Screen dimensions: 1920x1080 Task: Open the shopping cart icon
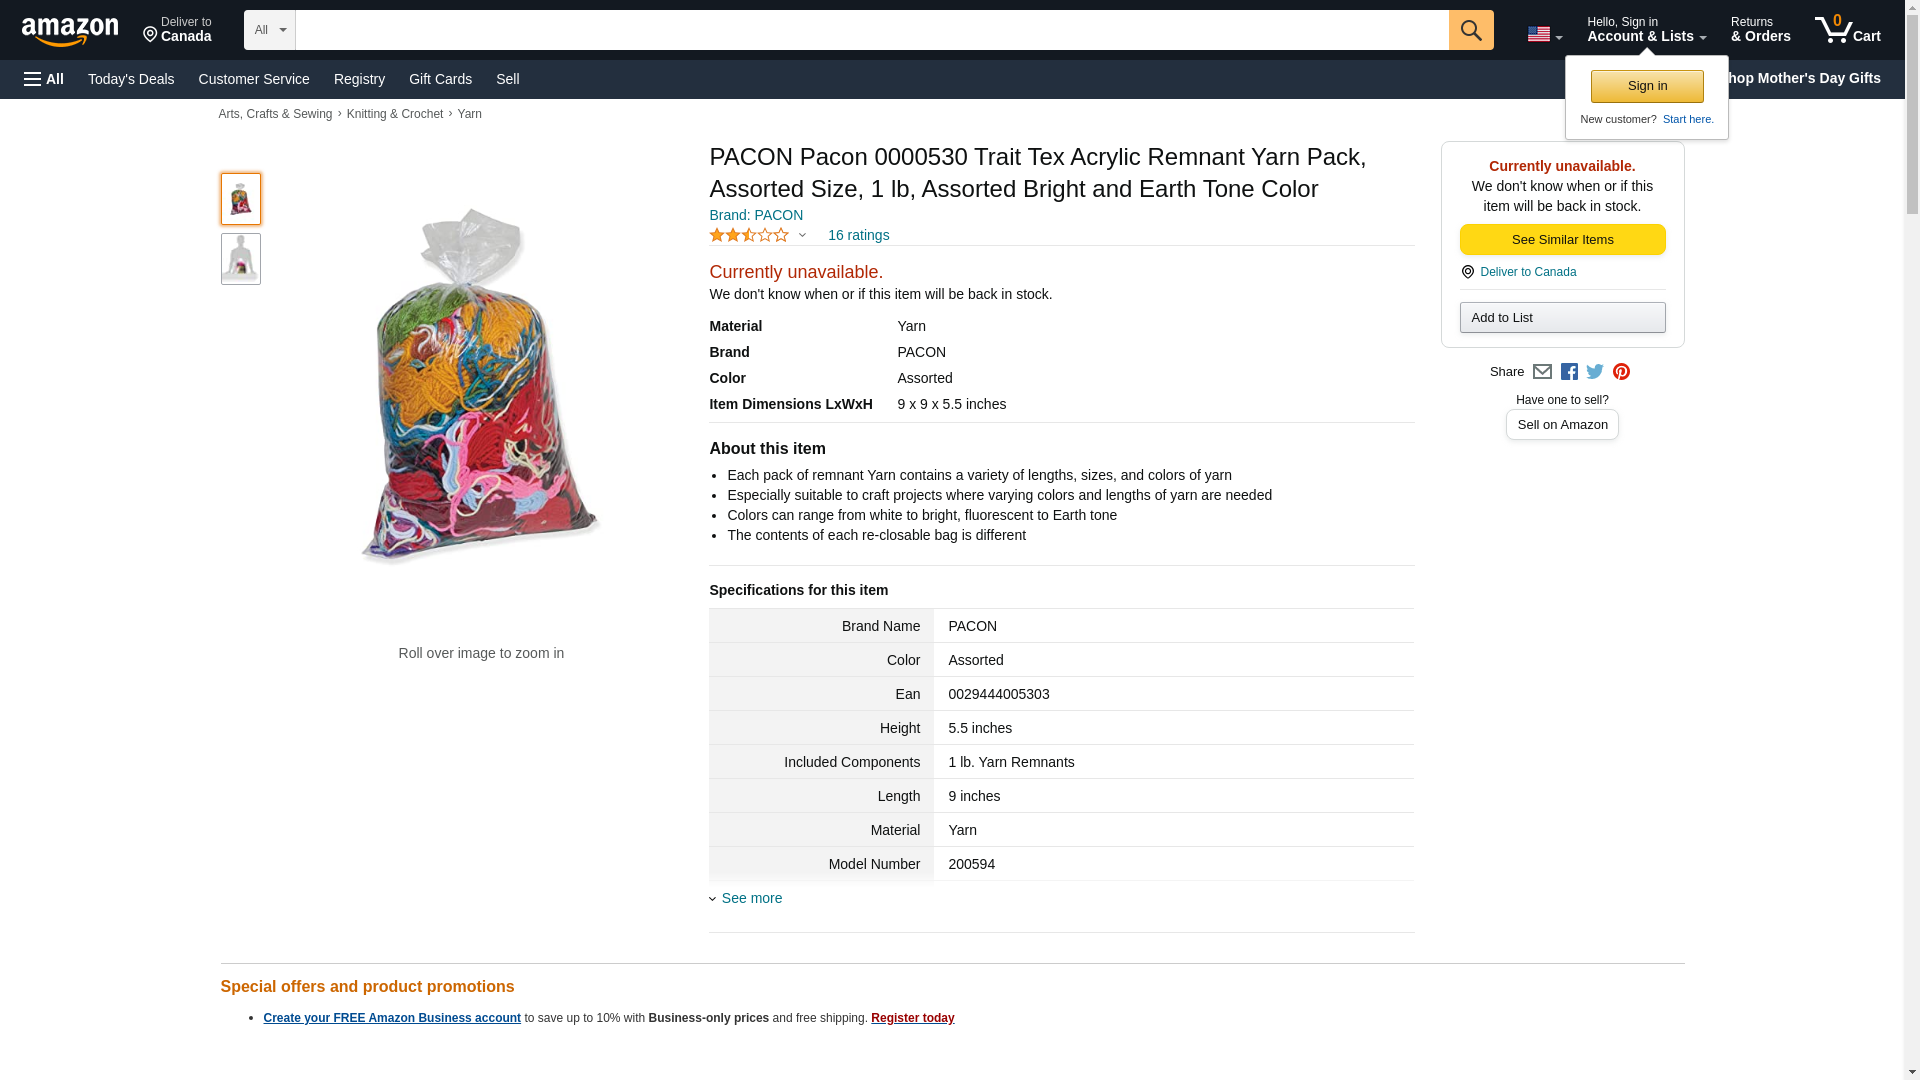(x=1846, y=30)
